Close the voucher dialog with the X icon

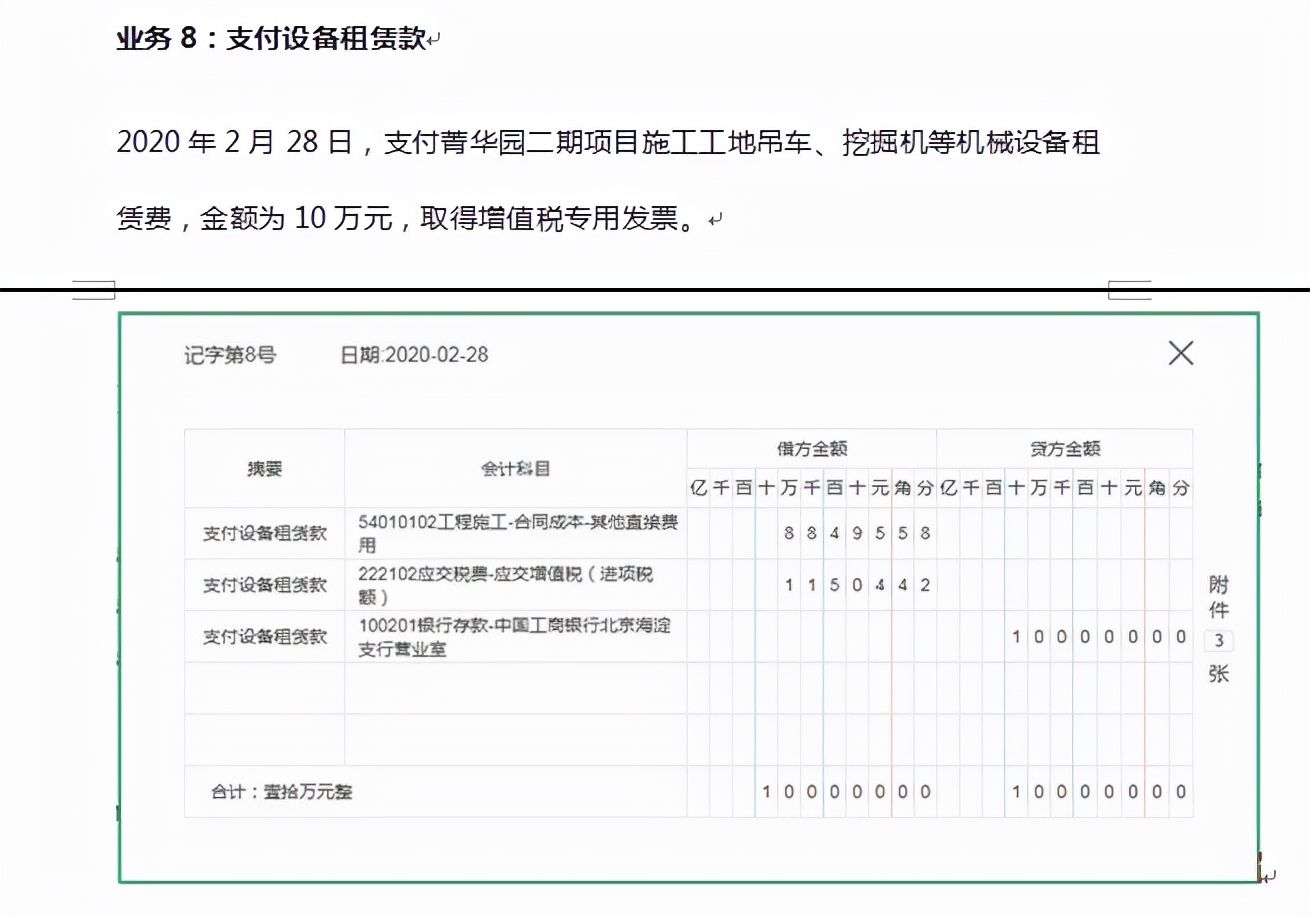click(x=1181, y=353)
